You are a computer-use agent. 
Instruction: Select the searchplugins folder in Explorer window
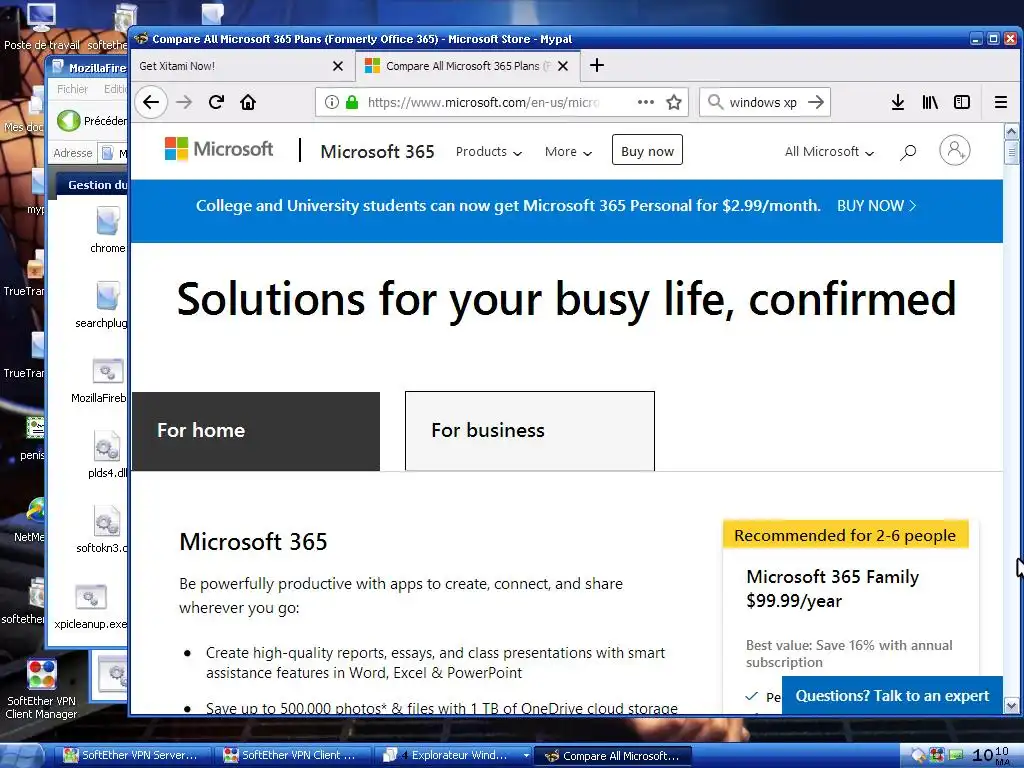tap(102, 304)
